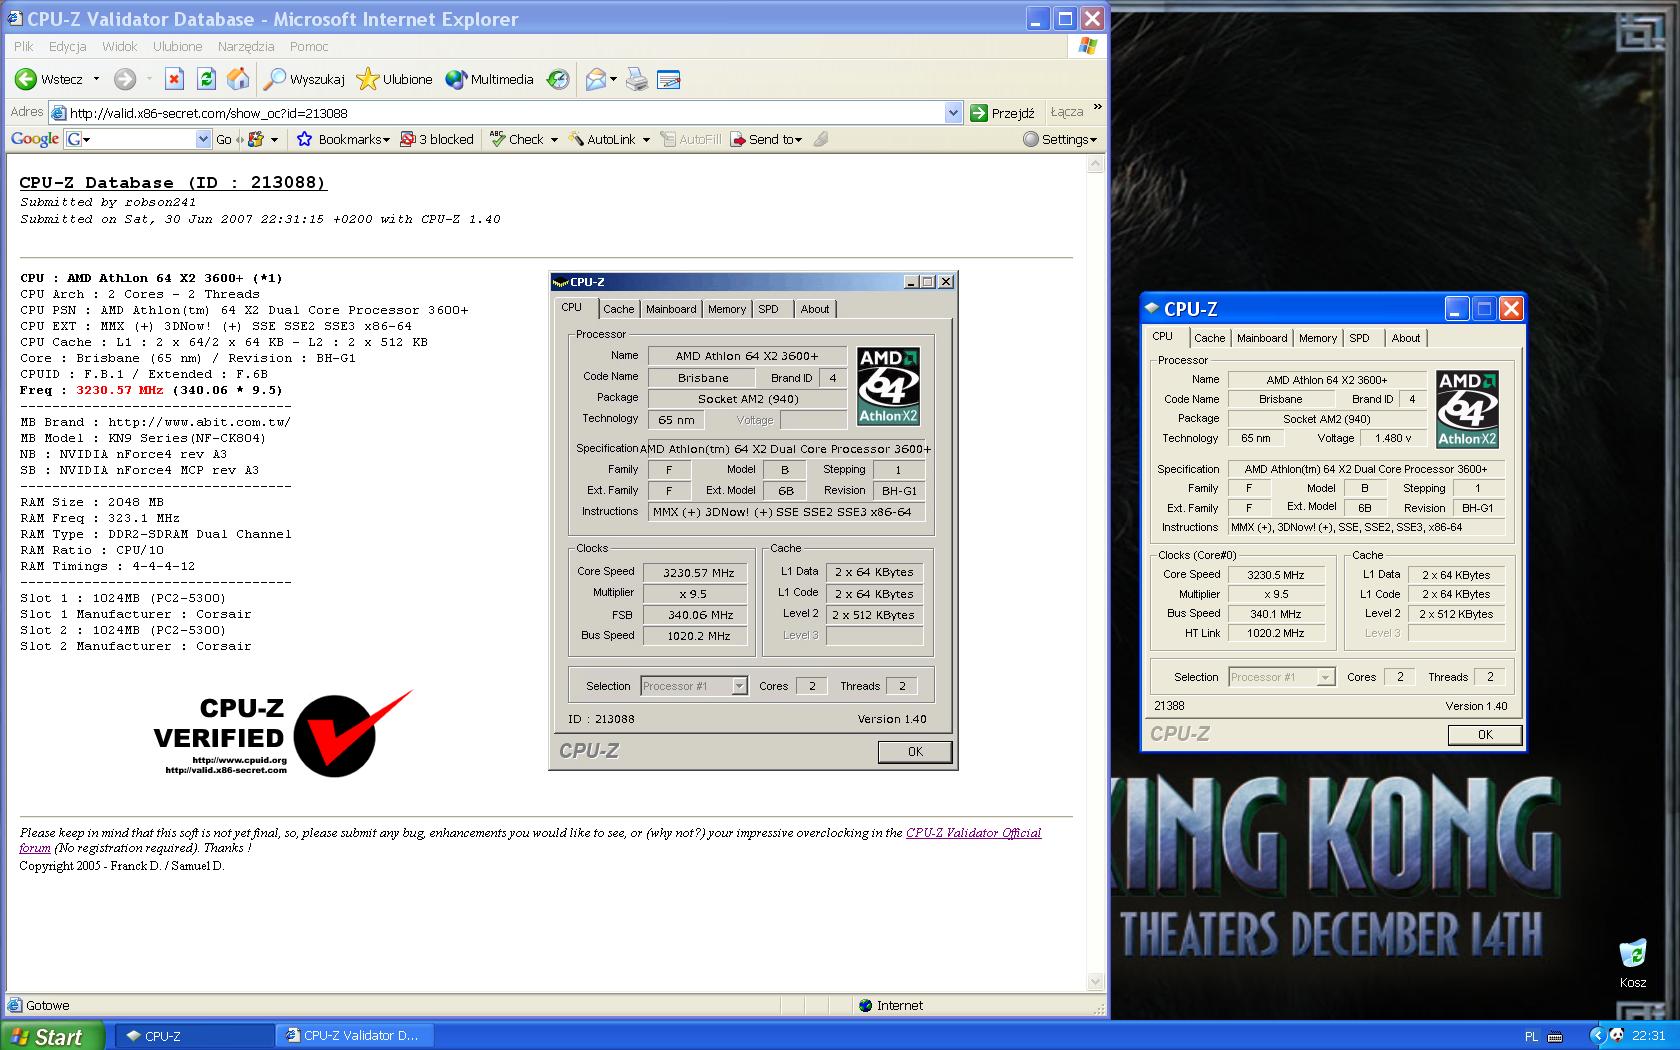Image resolution: width=1680 pixels, height=1050 pixels.
Task: Click Przejdź go button
Action: click(1003, 113)
